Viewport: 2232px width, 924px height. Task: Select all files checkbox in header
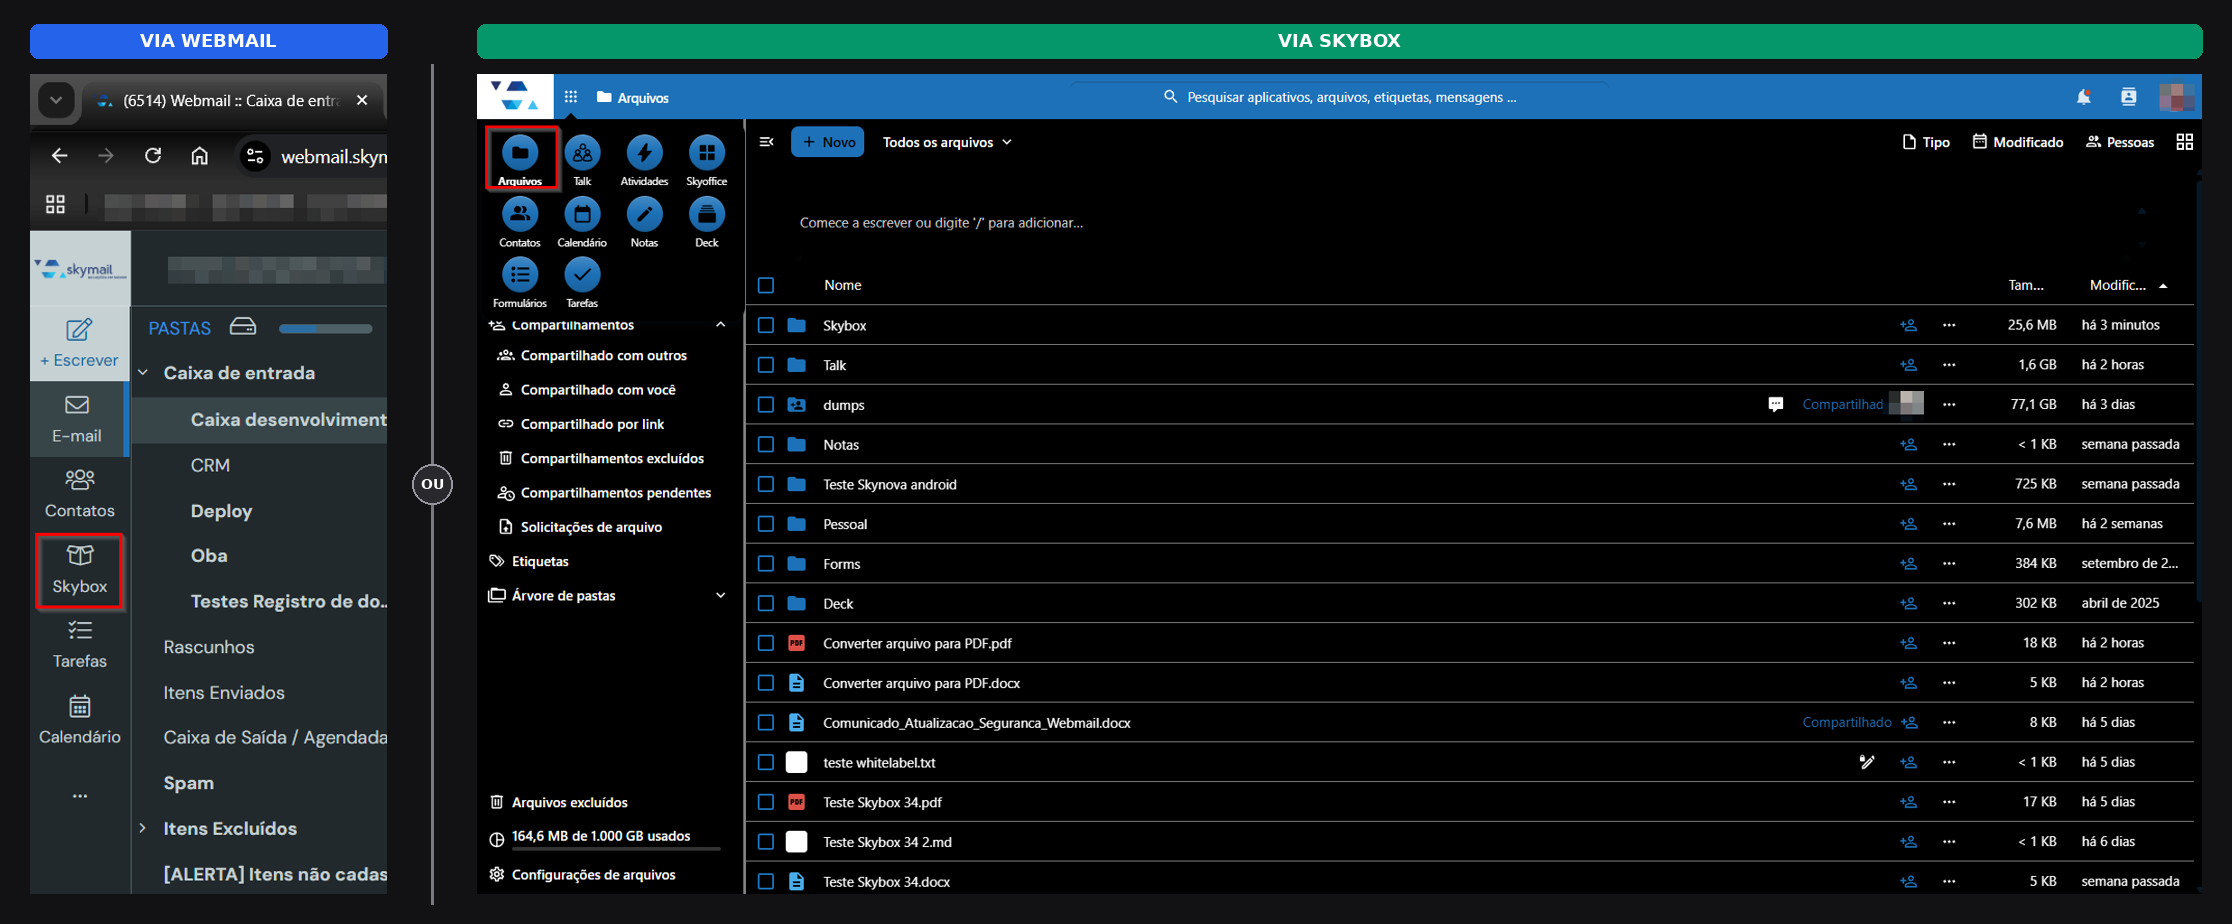click(x=766, y=285)
